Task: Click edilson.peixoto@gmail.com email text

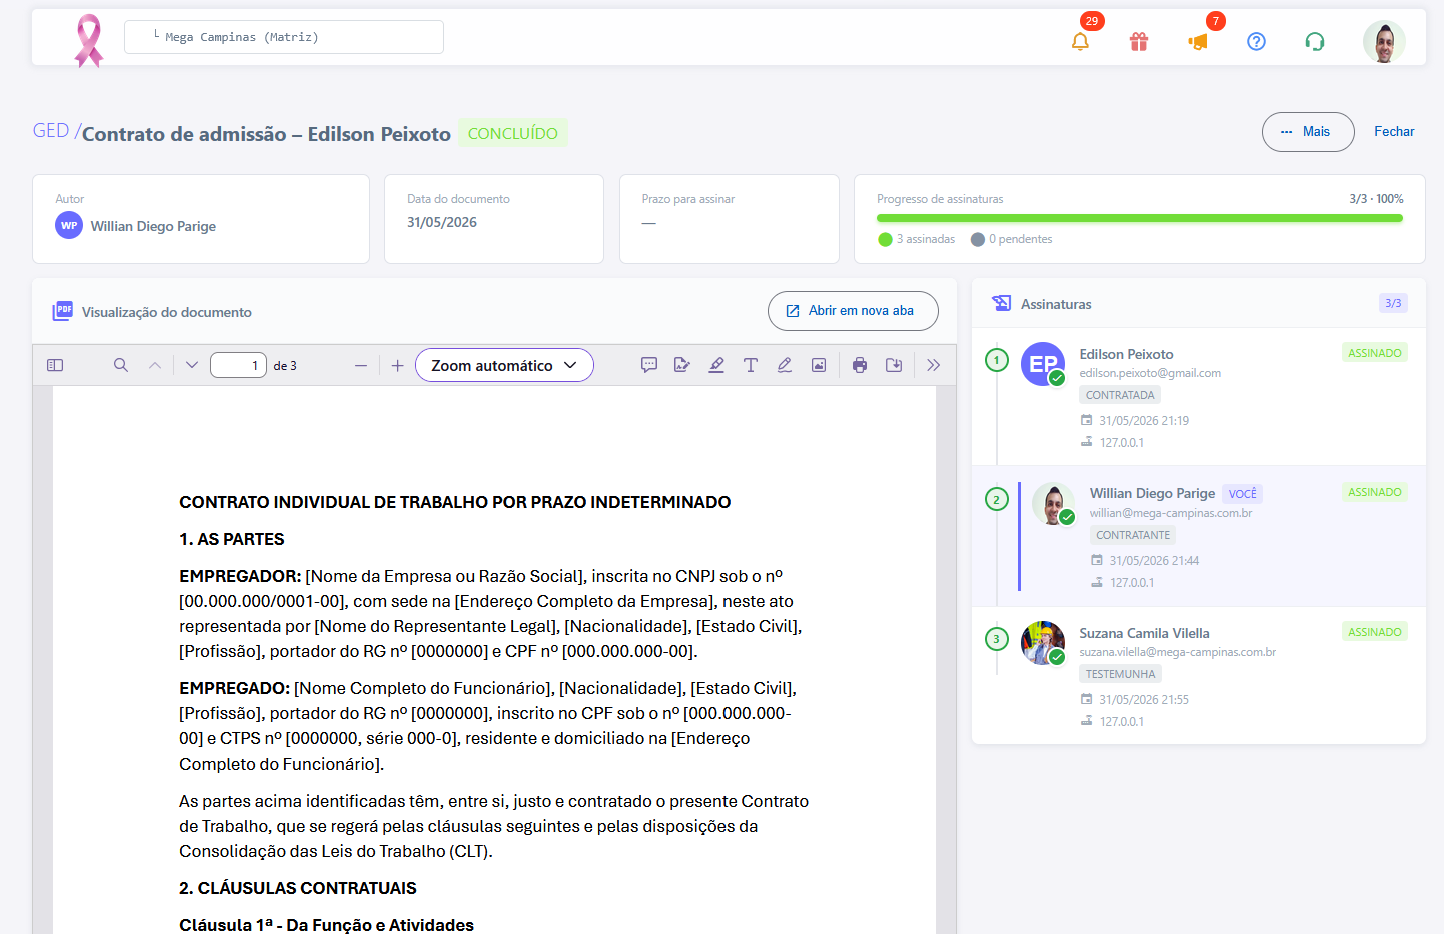Action: click(1150, 373)
